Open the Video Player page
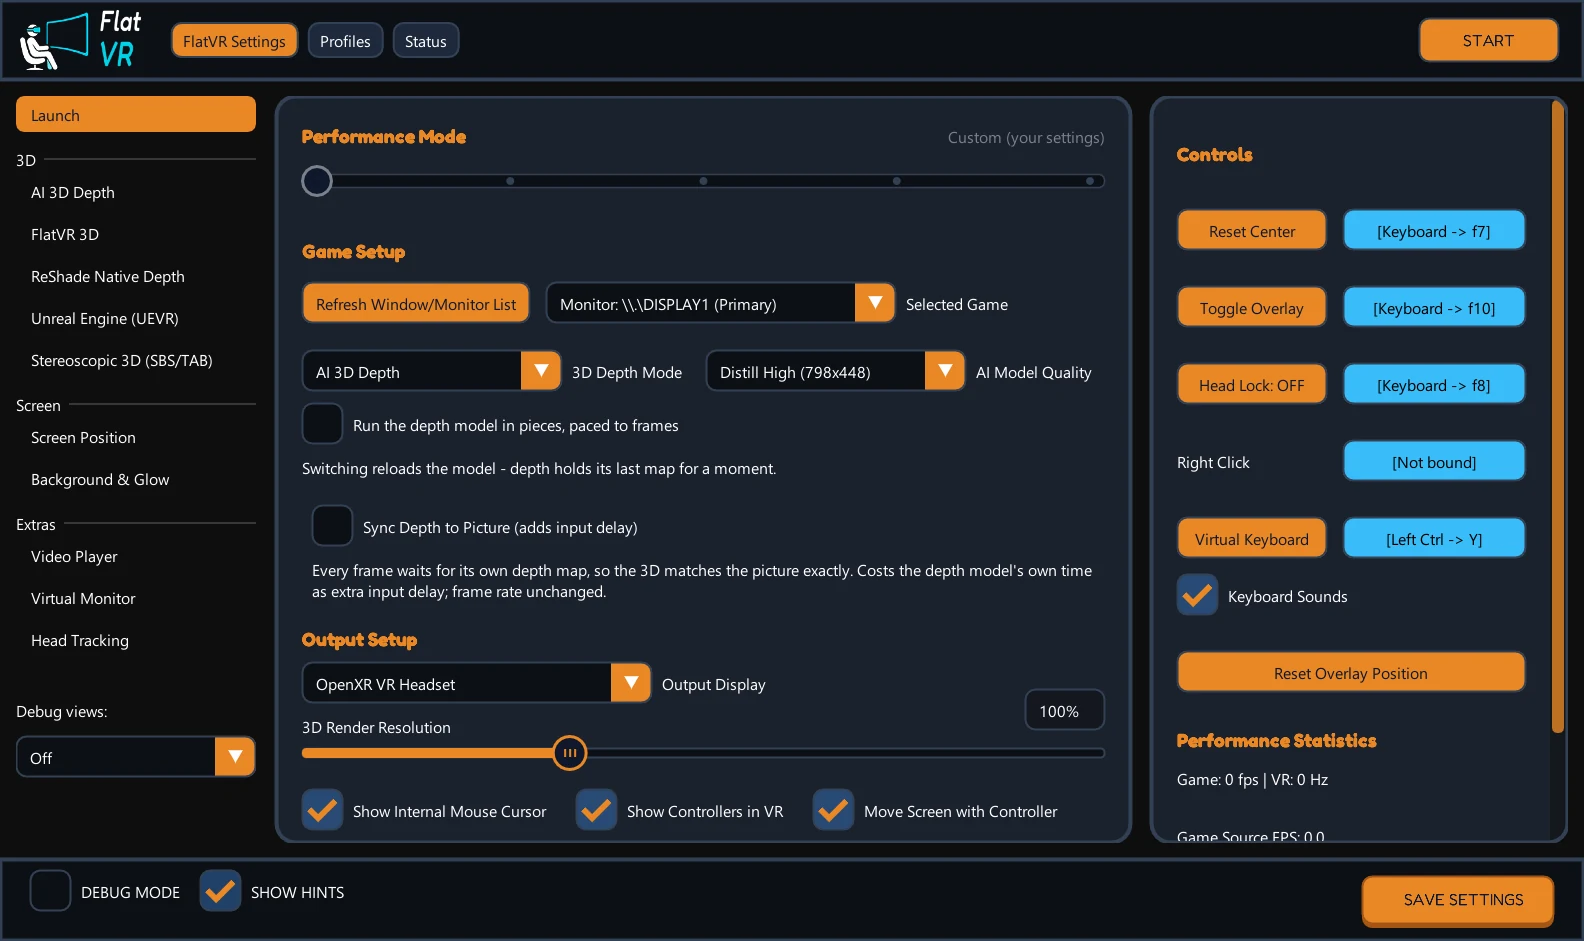 coord(74,557)
